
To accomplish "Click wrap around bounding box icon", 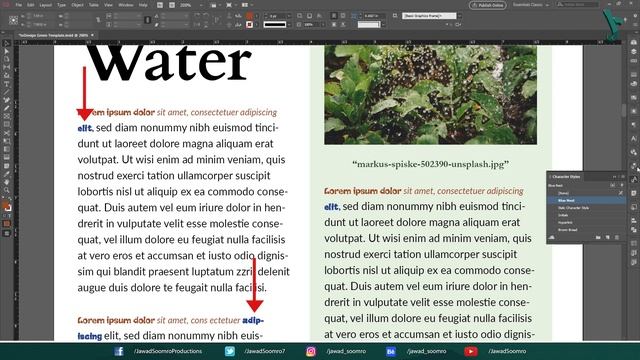I will (x=343, y=16).
